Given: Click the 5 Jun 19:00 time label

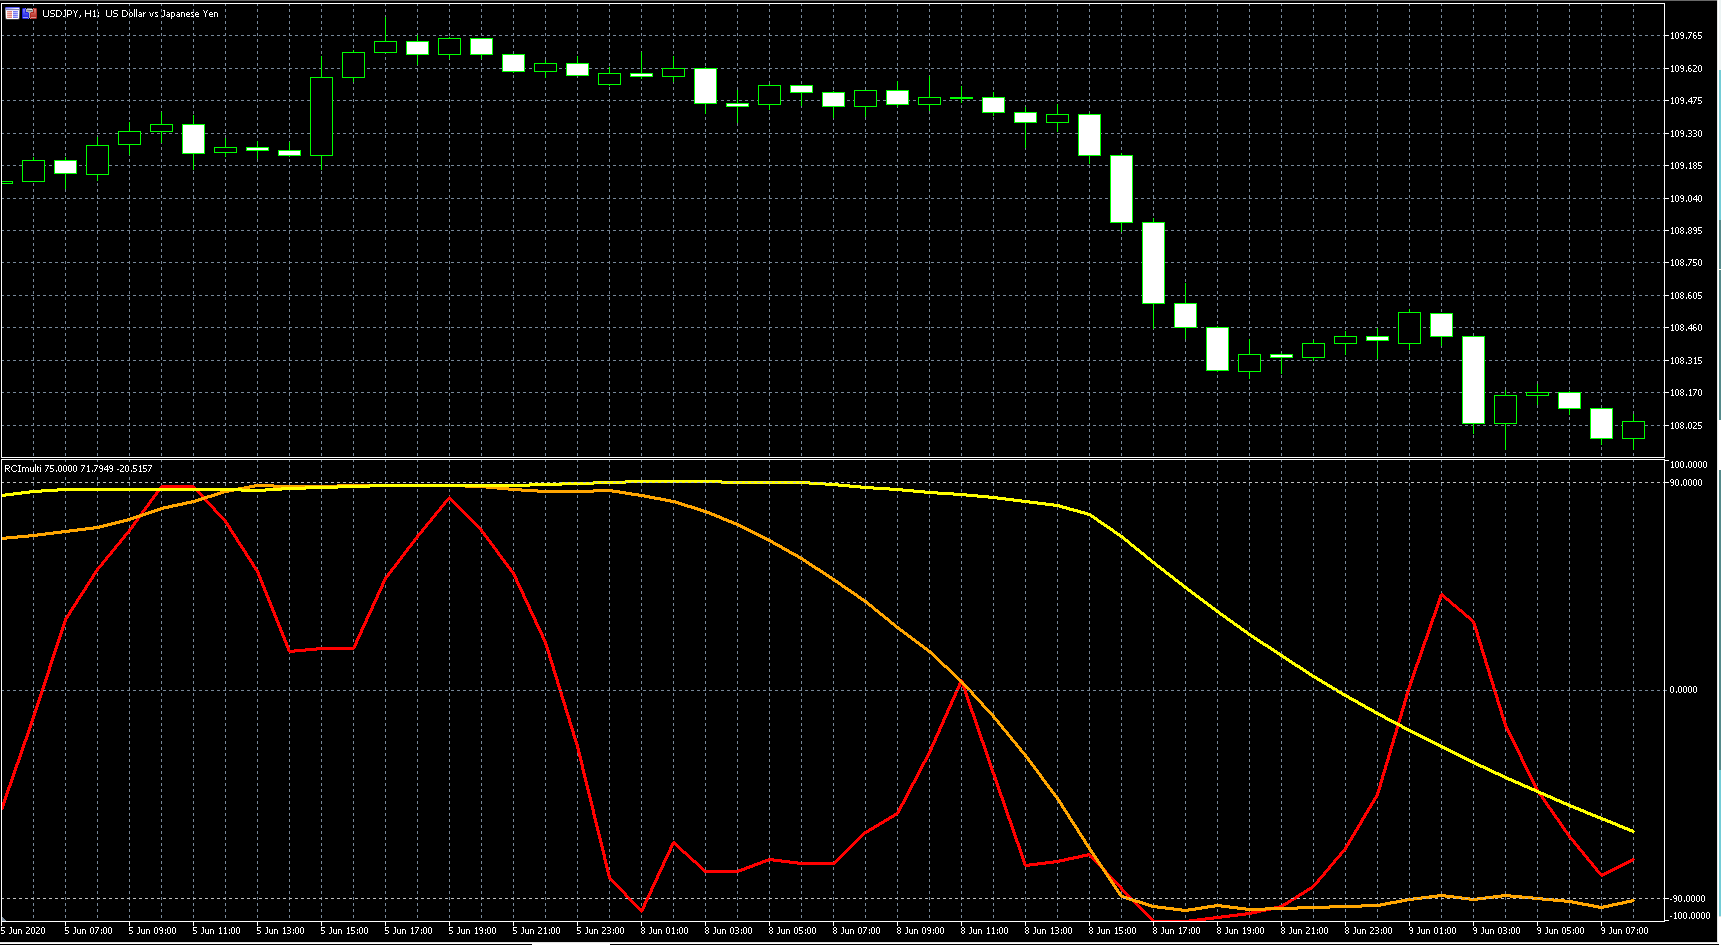Looking at the screenshot, I should [472, 931].
